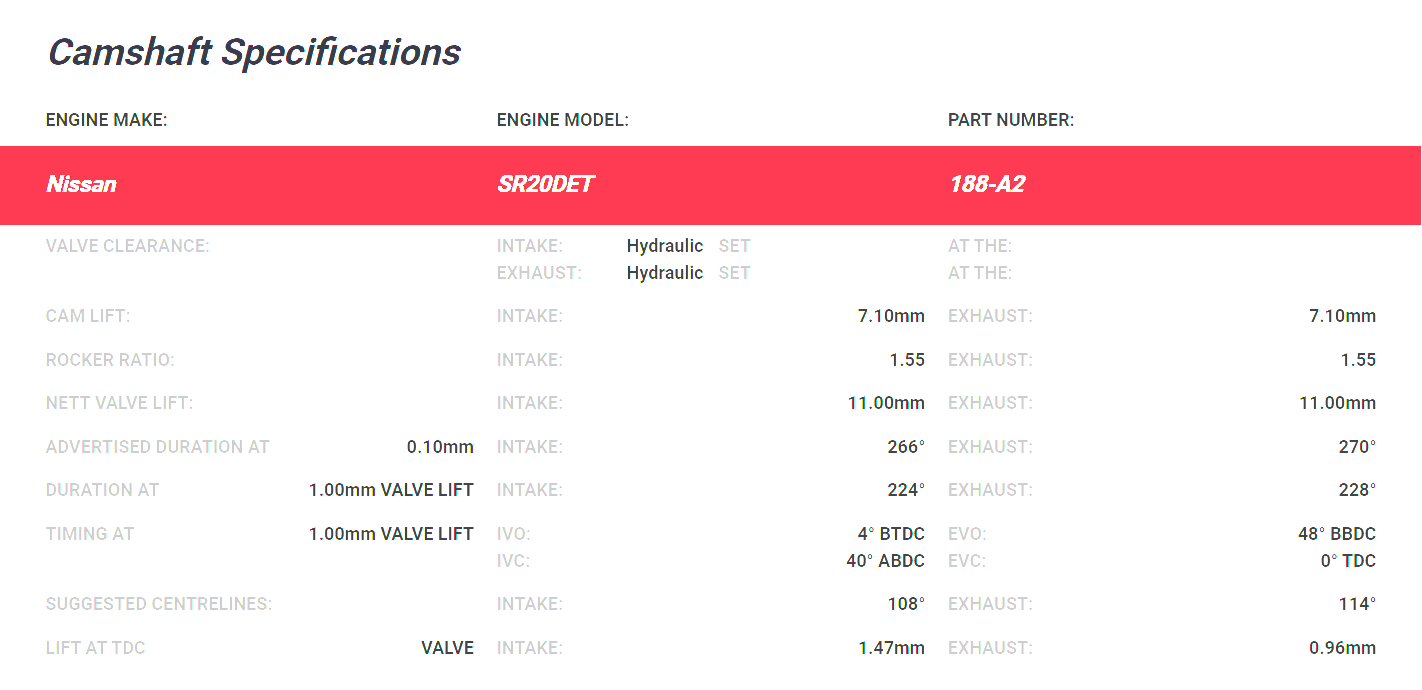Viewport: 1422px width, 690px height.
Task: Click the exhaust suggested centreline 114°
Action: click(1357, 604)
